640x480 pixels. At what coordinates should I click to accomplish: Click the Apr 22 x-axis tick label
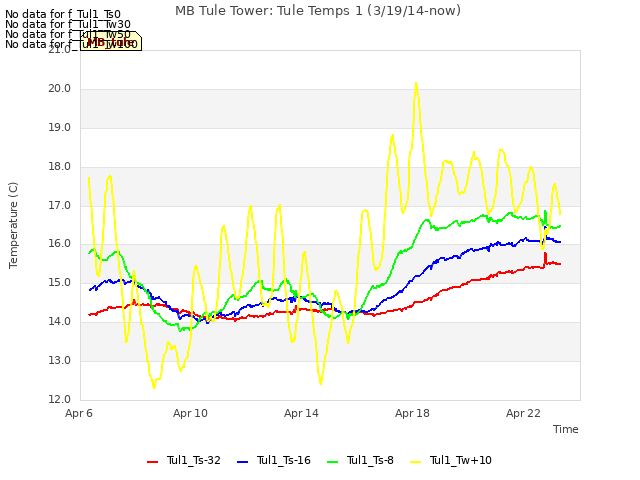[523, 413]
